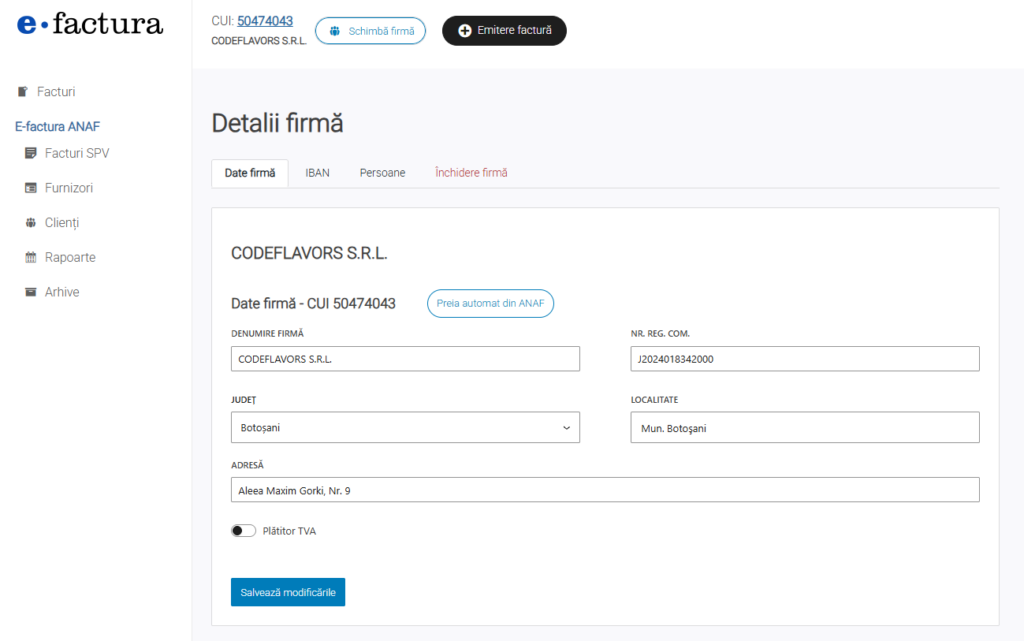Click the Clienți icon in sidebar

tap(31, 223)
